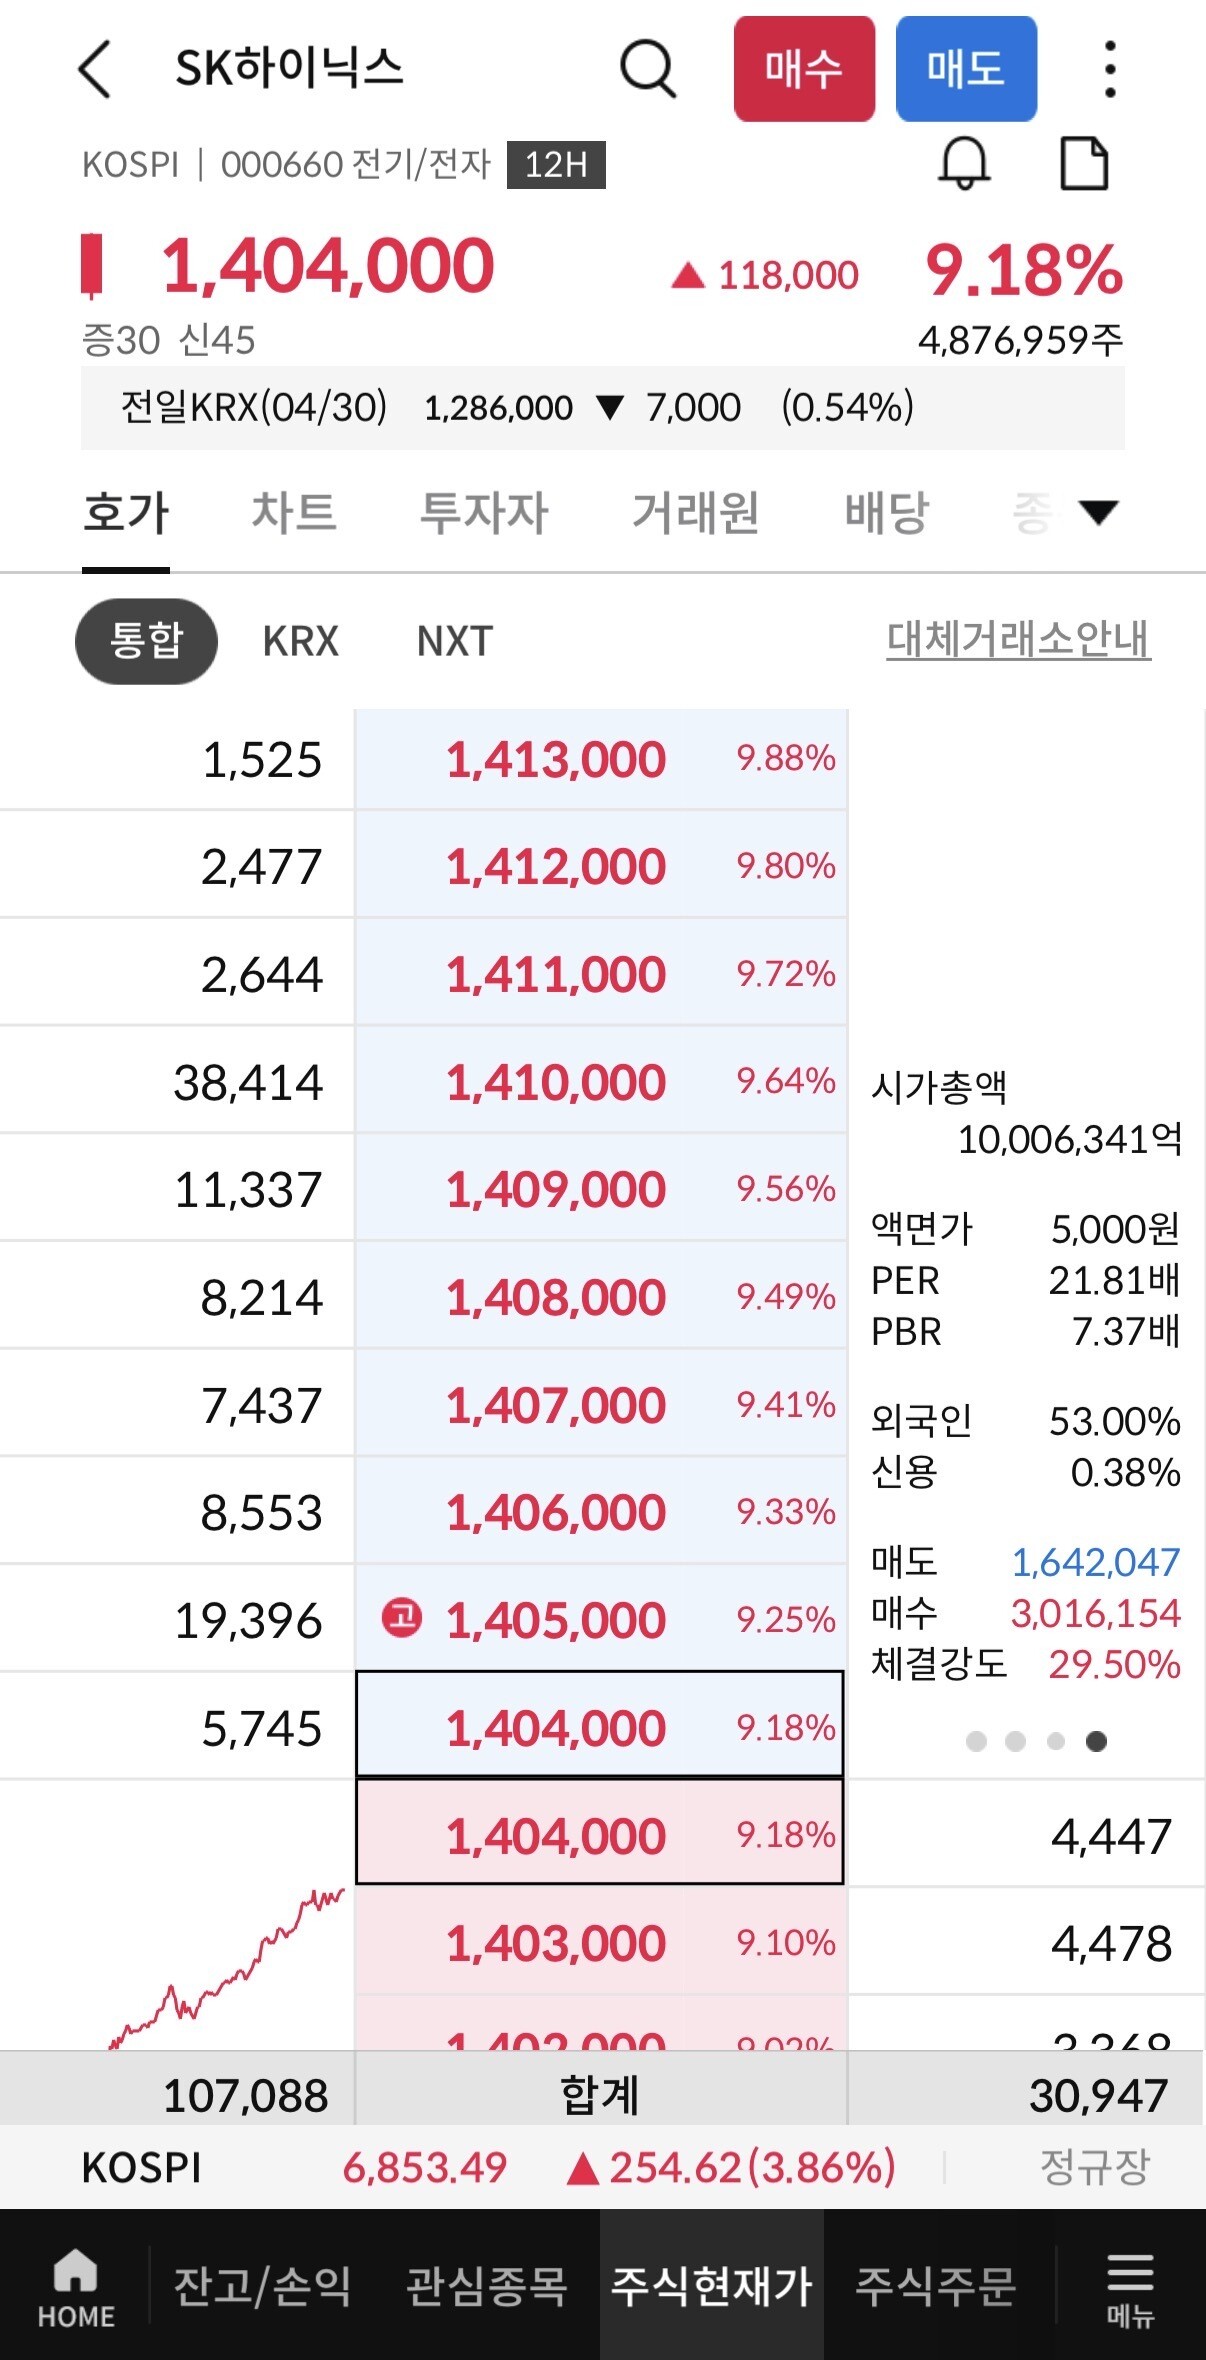Image resolution: width=1206 pixels, height=2360 pixels.
Task: Select the NXT exchange filter
Action: click(x=455, y=641)
